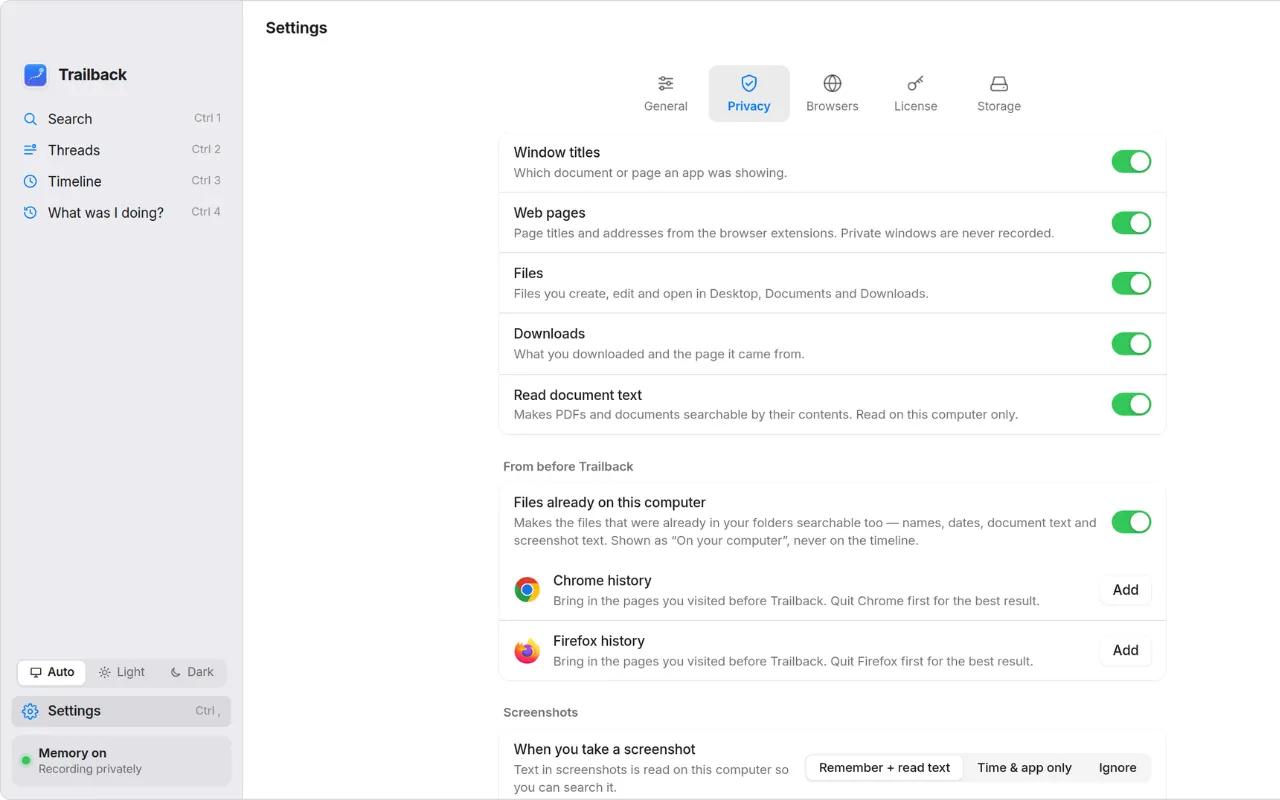Go to Timeline in the sidebar

coord(121,181)
